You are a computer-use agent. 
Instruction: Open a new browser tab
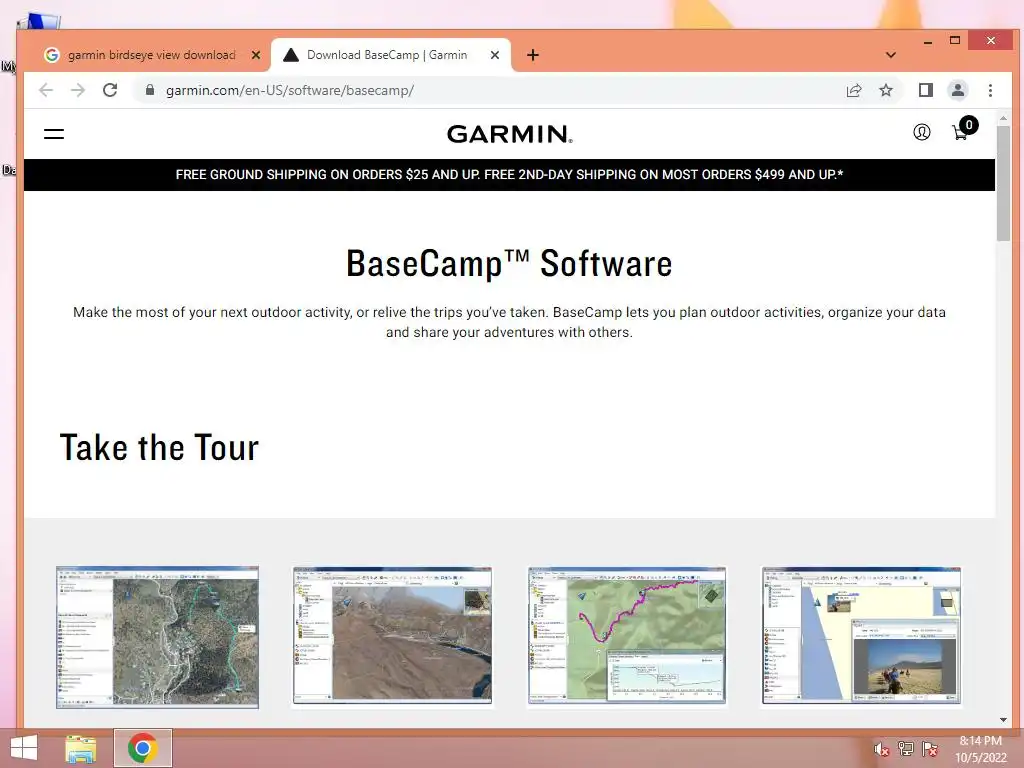coord(533,55)
